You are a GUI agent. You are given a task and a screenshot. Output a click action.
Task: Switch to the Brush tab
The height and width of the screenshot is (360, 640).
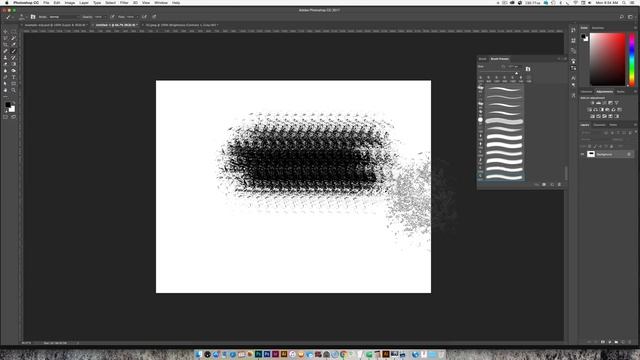pos(482,59)
